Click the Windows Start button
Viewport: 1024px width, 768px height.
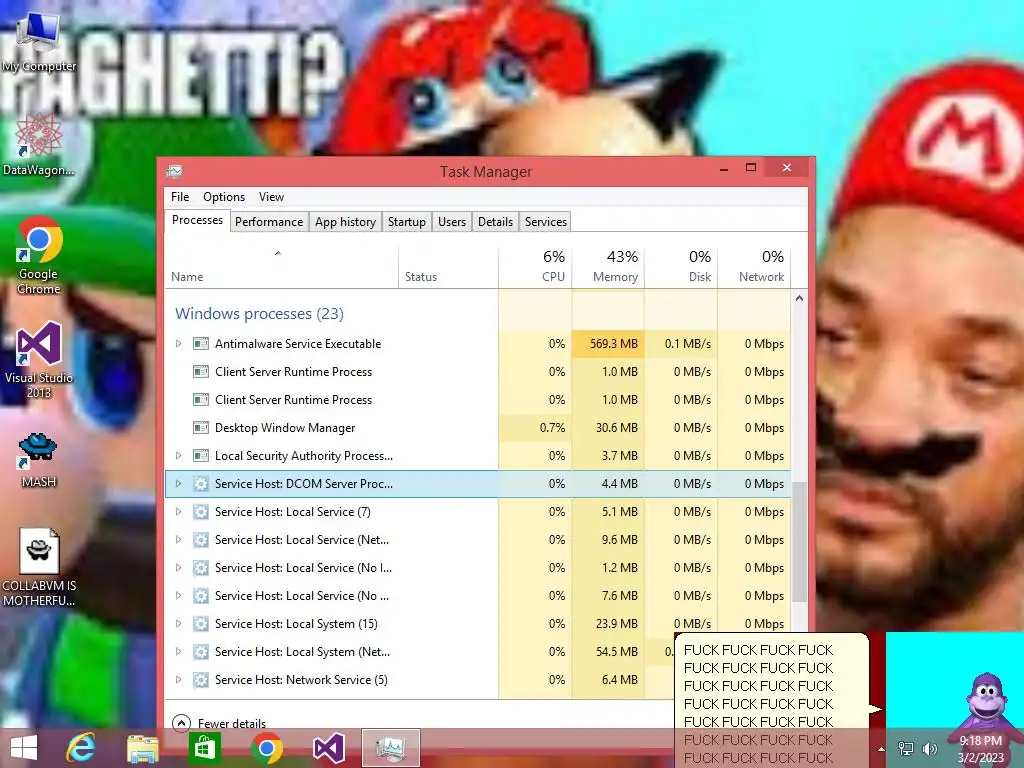coord(24,748)
